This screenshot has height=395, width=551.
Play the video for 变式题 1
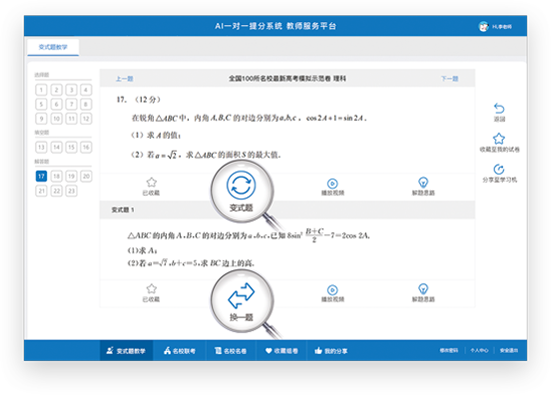pos(332,290)
